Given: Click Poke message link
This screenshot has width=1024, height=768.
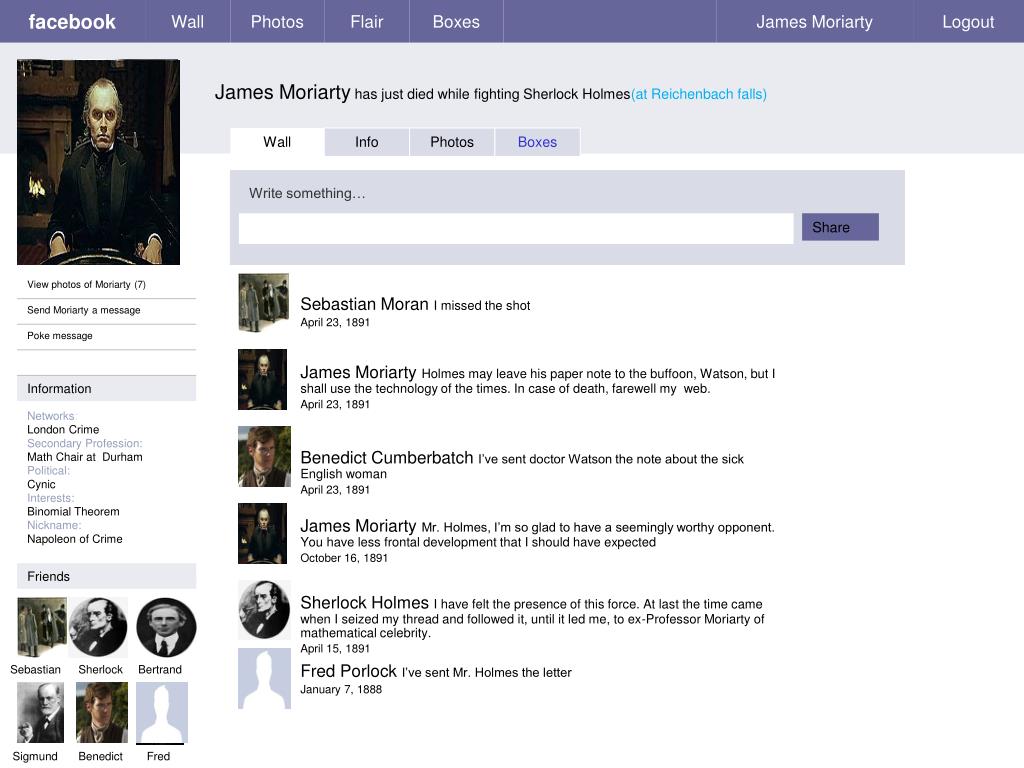Looking at the screenshot, I should pyautogui.click(x=59, y=336).
